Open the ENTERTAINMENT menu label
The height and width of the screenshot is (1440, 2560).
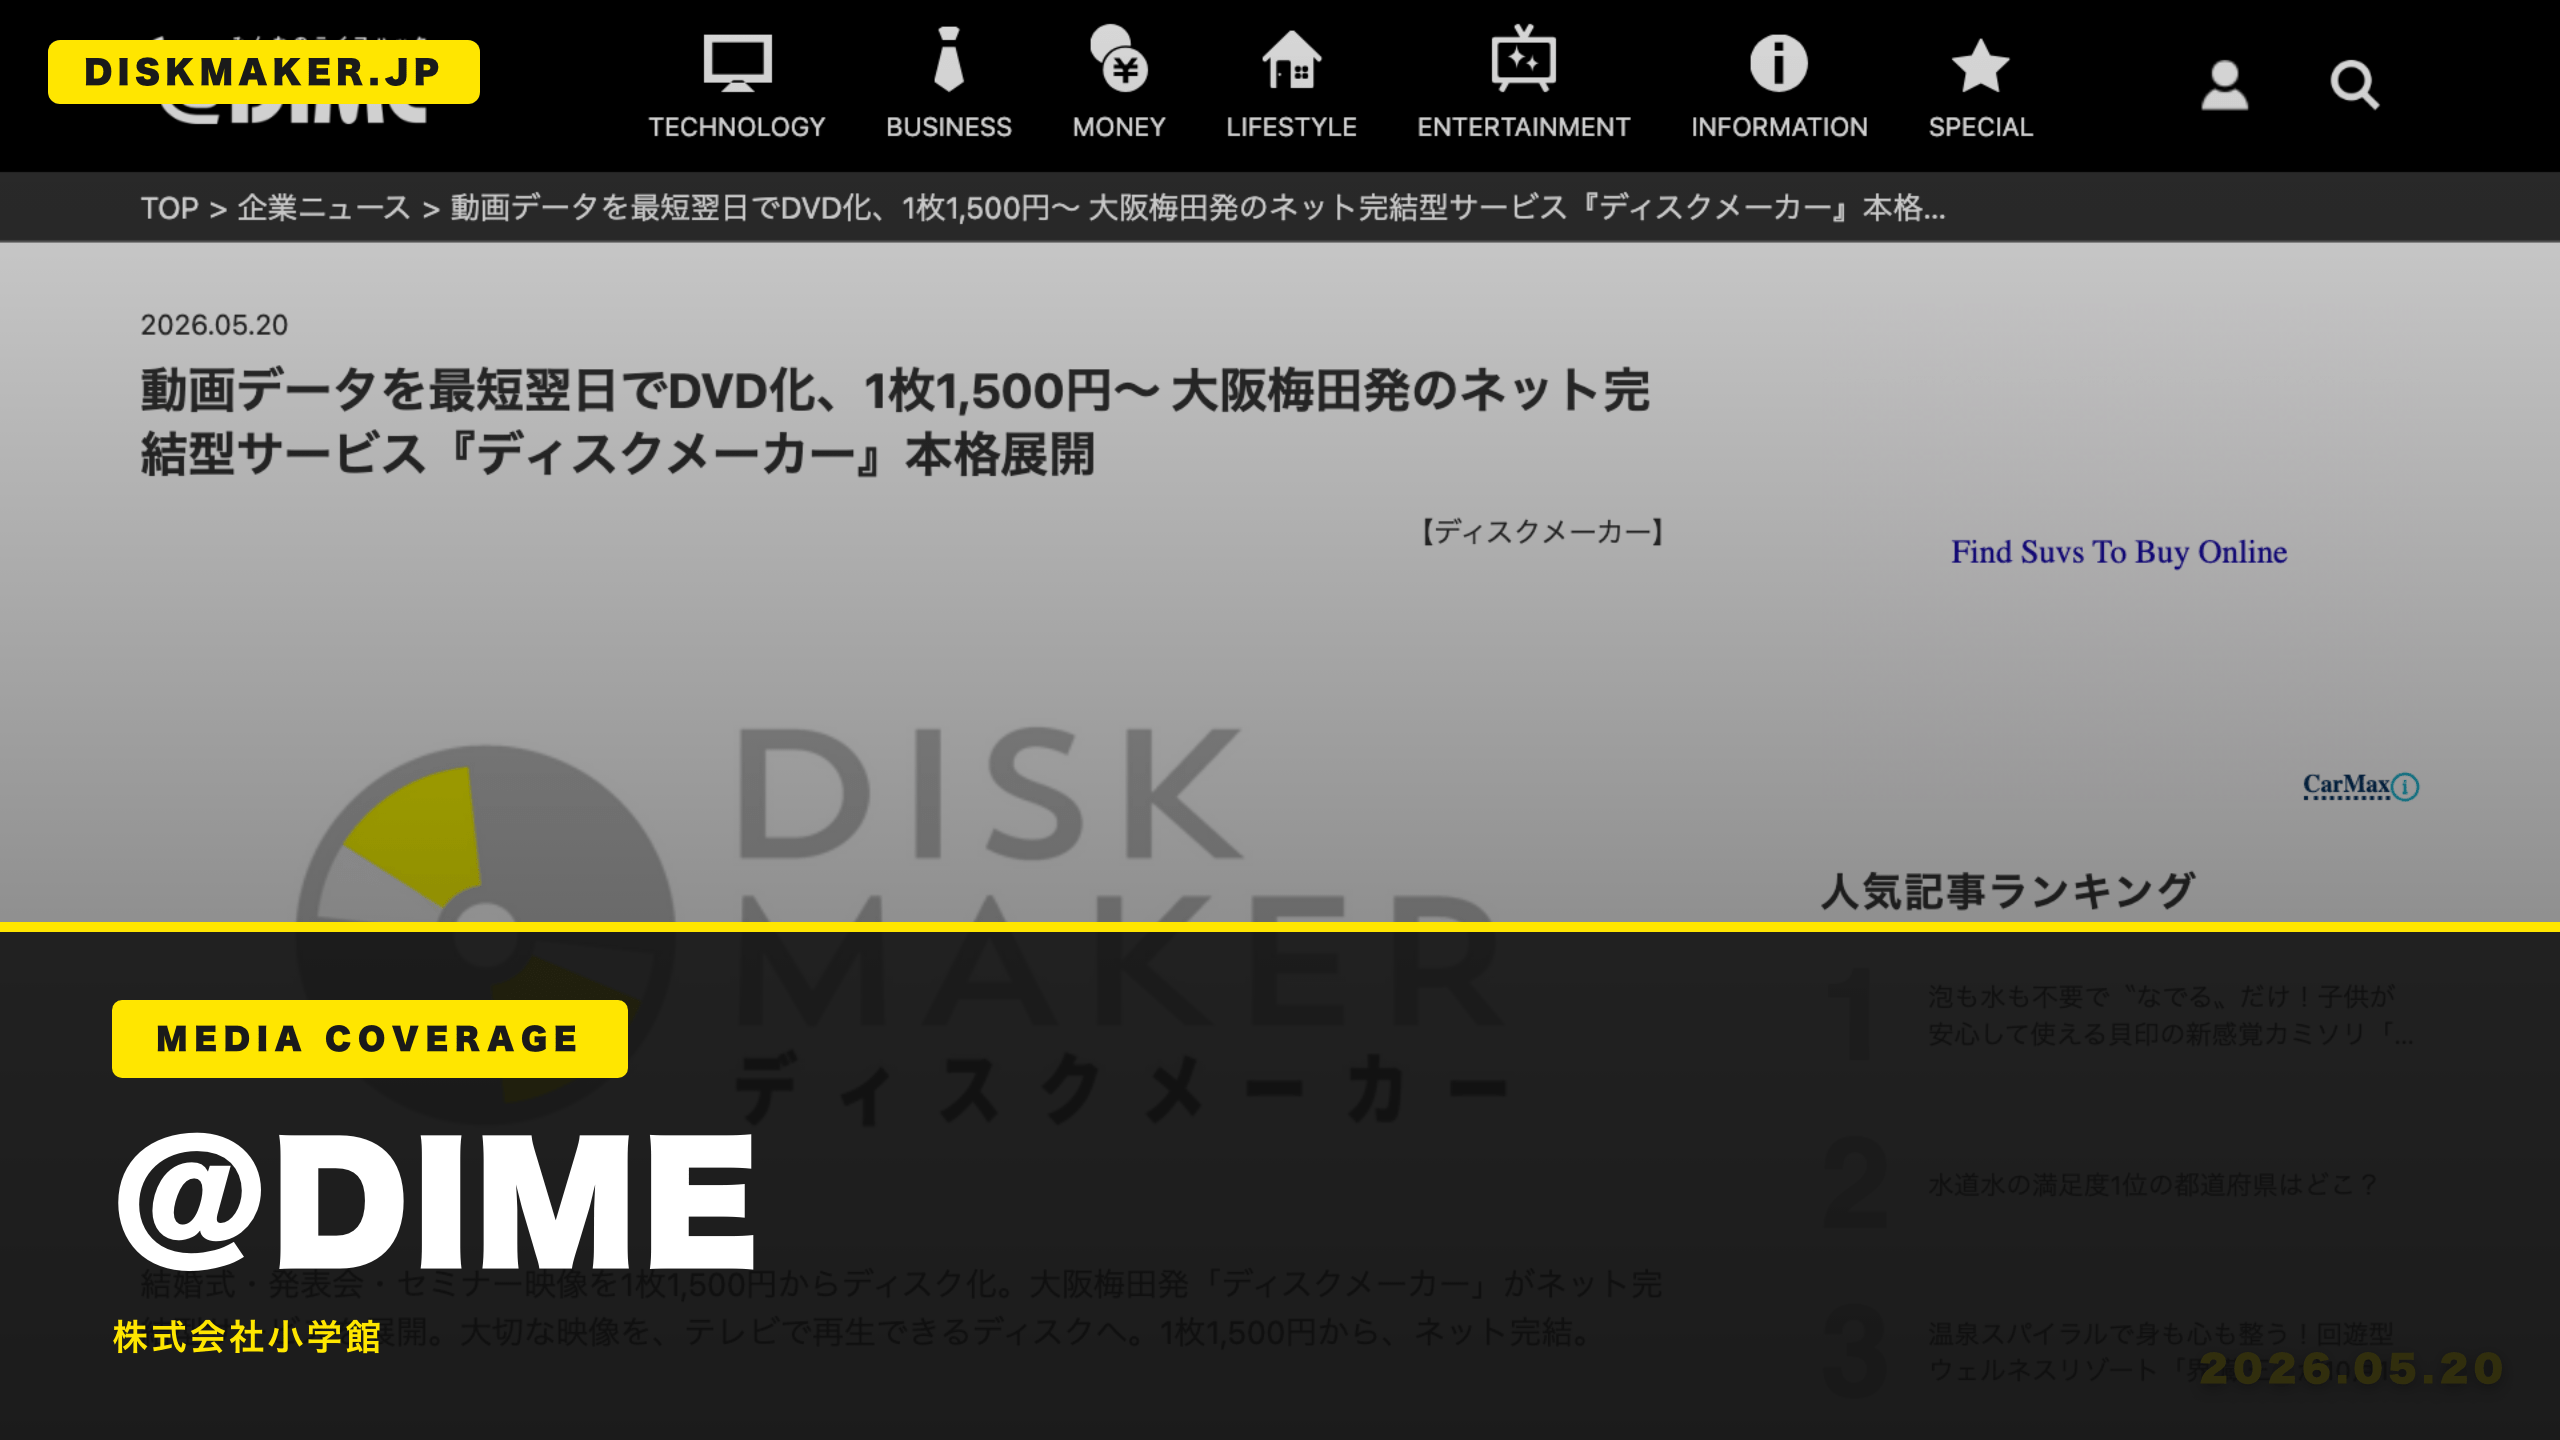(1523, 127)
